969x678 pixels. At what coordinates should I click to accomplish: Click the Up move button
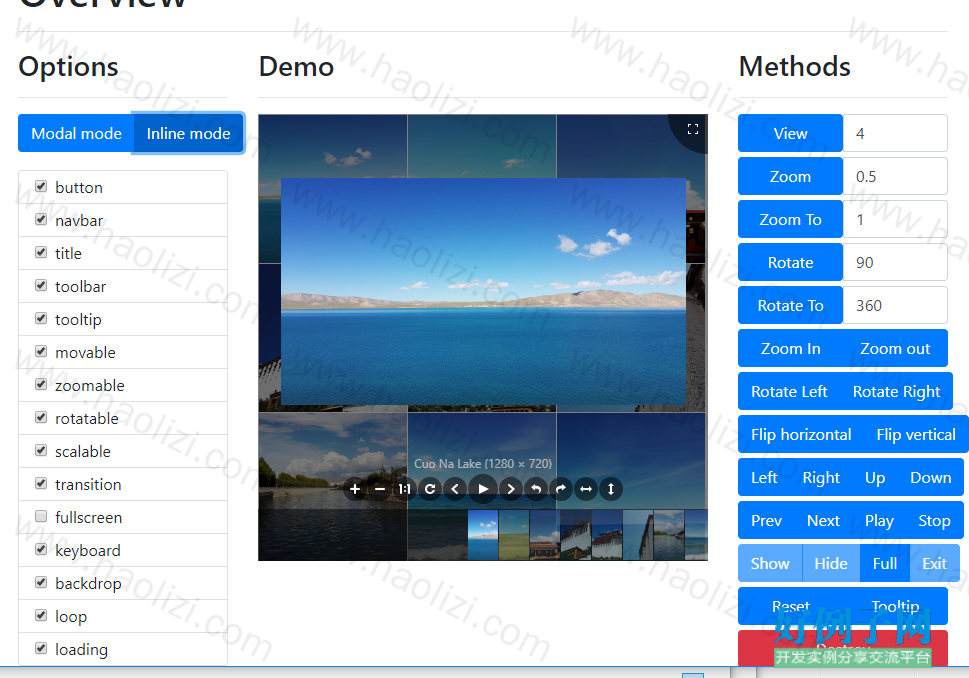[x=875, y=477]
